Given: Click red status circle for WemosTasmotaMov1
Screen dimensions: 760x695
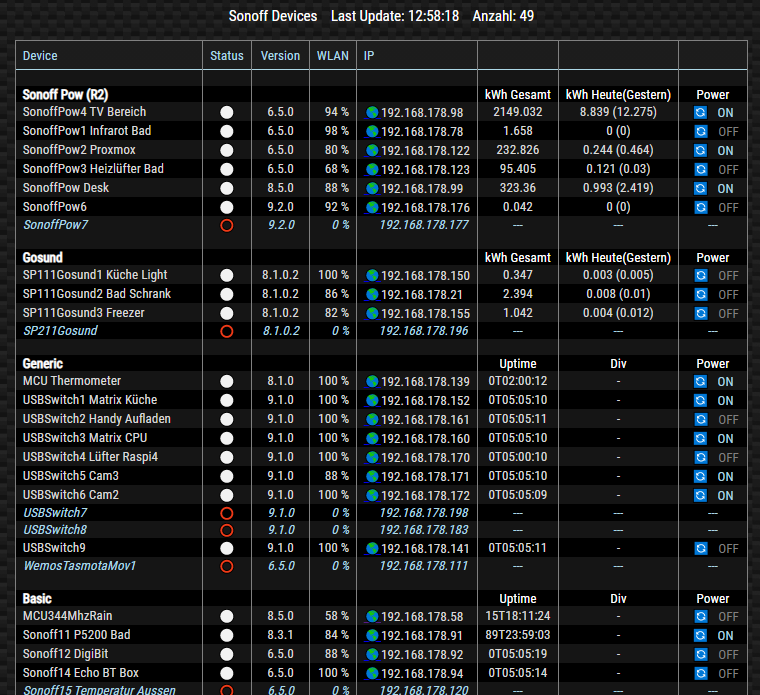Looking at the screenshot, I should click(x=227, y=567).
